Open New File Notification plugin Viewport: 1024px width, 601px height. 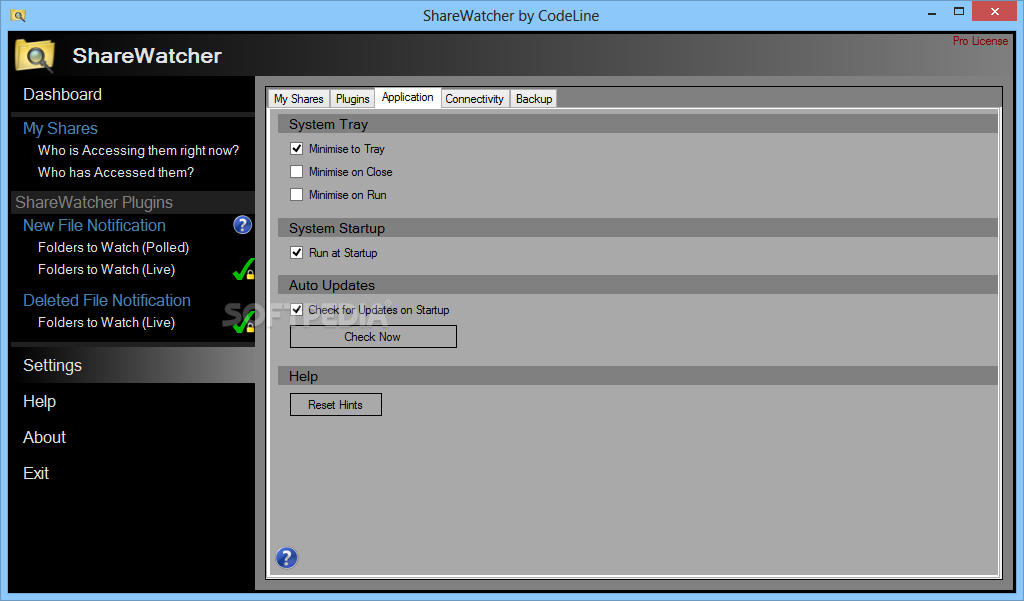tap(94, 225)
